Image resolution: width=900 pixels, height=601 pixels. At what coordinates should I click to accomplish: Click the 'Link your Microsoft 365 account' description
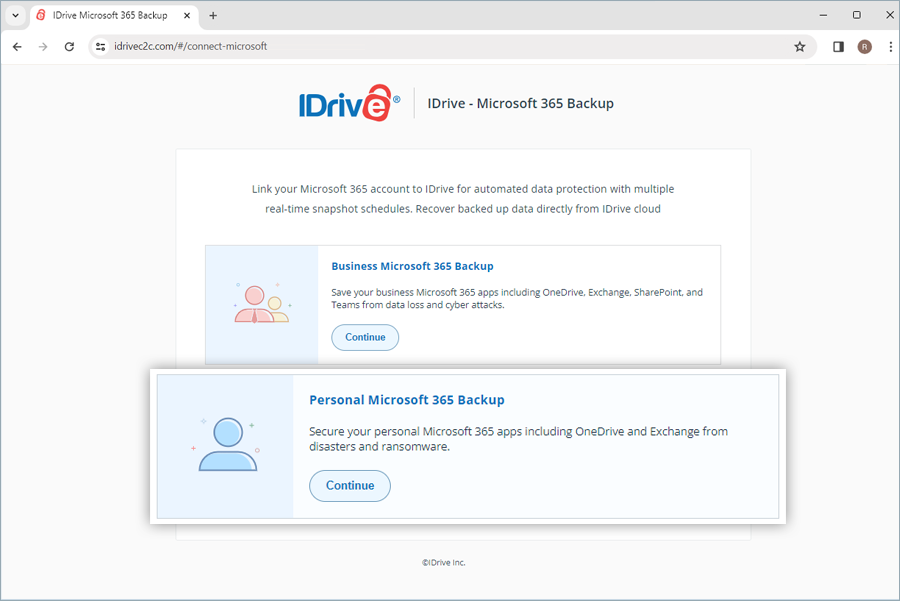[463, 199]
